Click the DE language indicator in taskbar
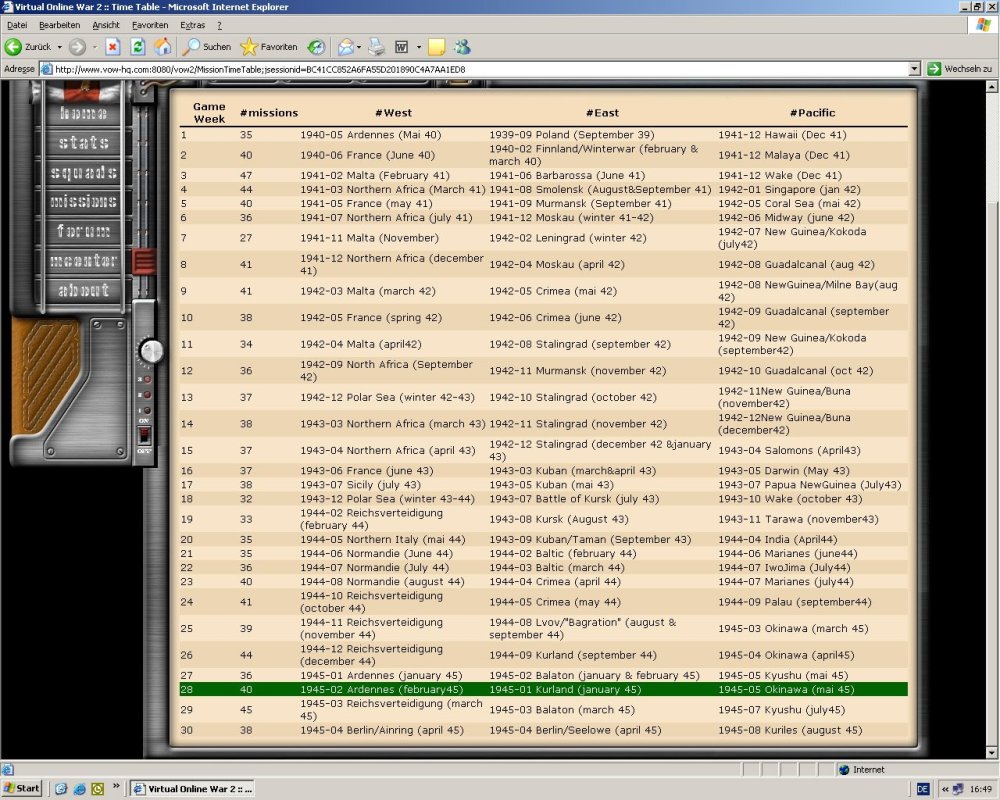This screenshot has width=1000, height=800. click(923, 788)
